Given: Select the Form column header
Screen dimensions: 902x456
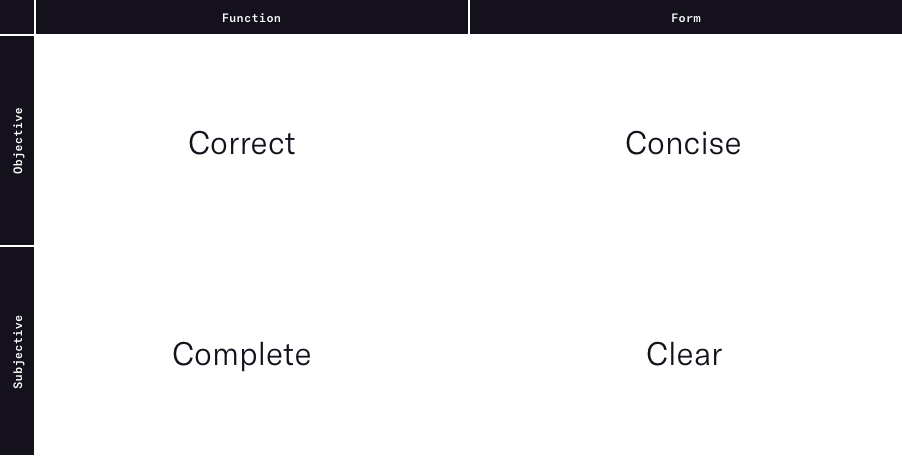Looking at the screenshot, I should click(685, 17).
